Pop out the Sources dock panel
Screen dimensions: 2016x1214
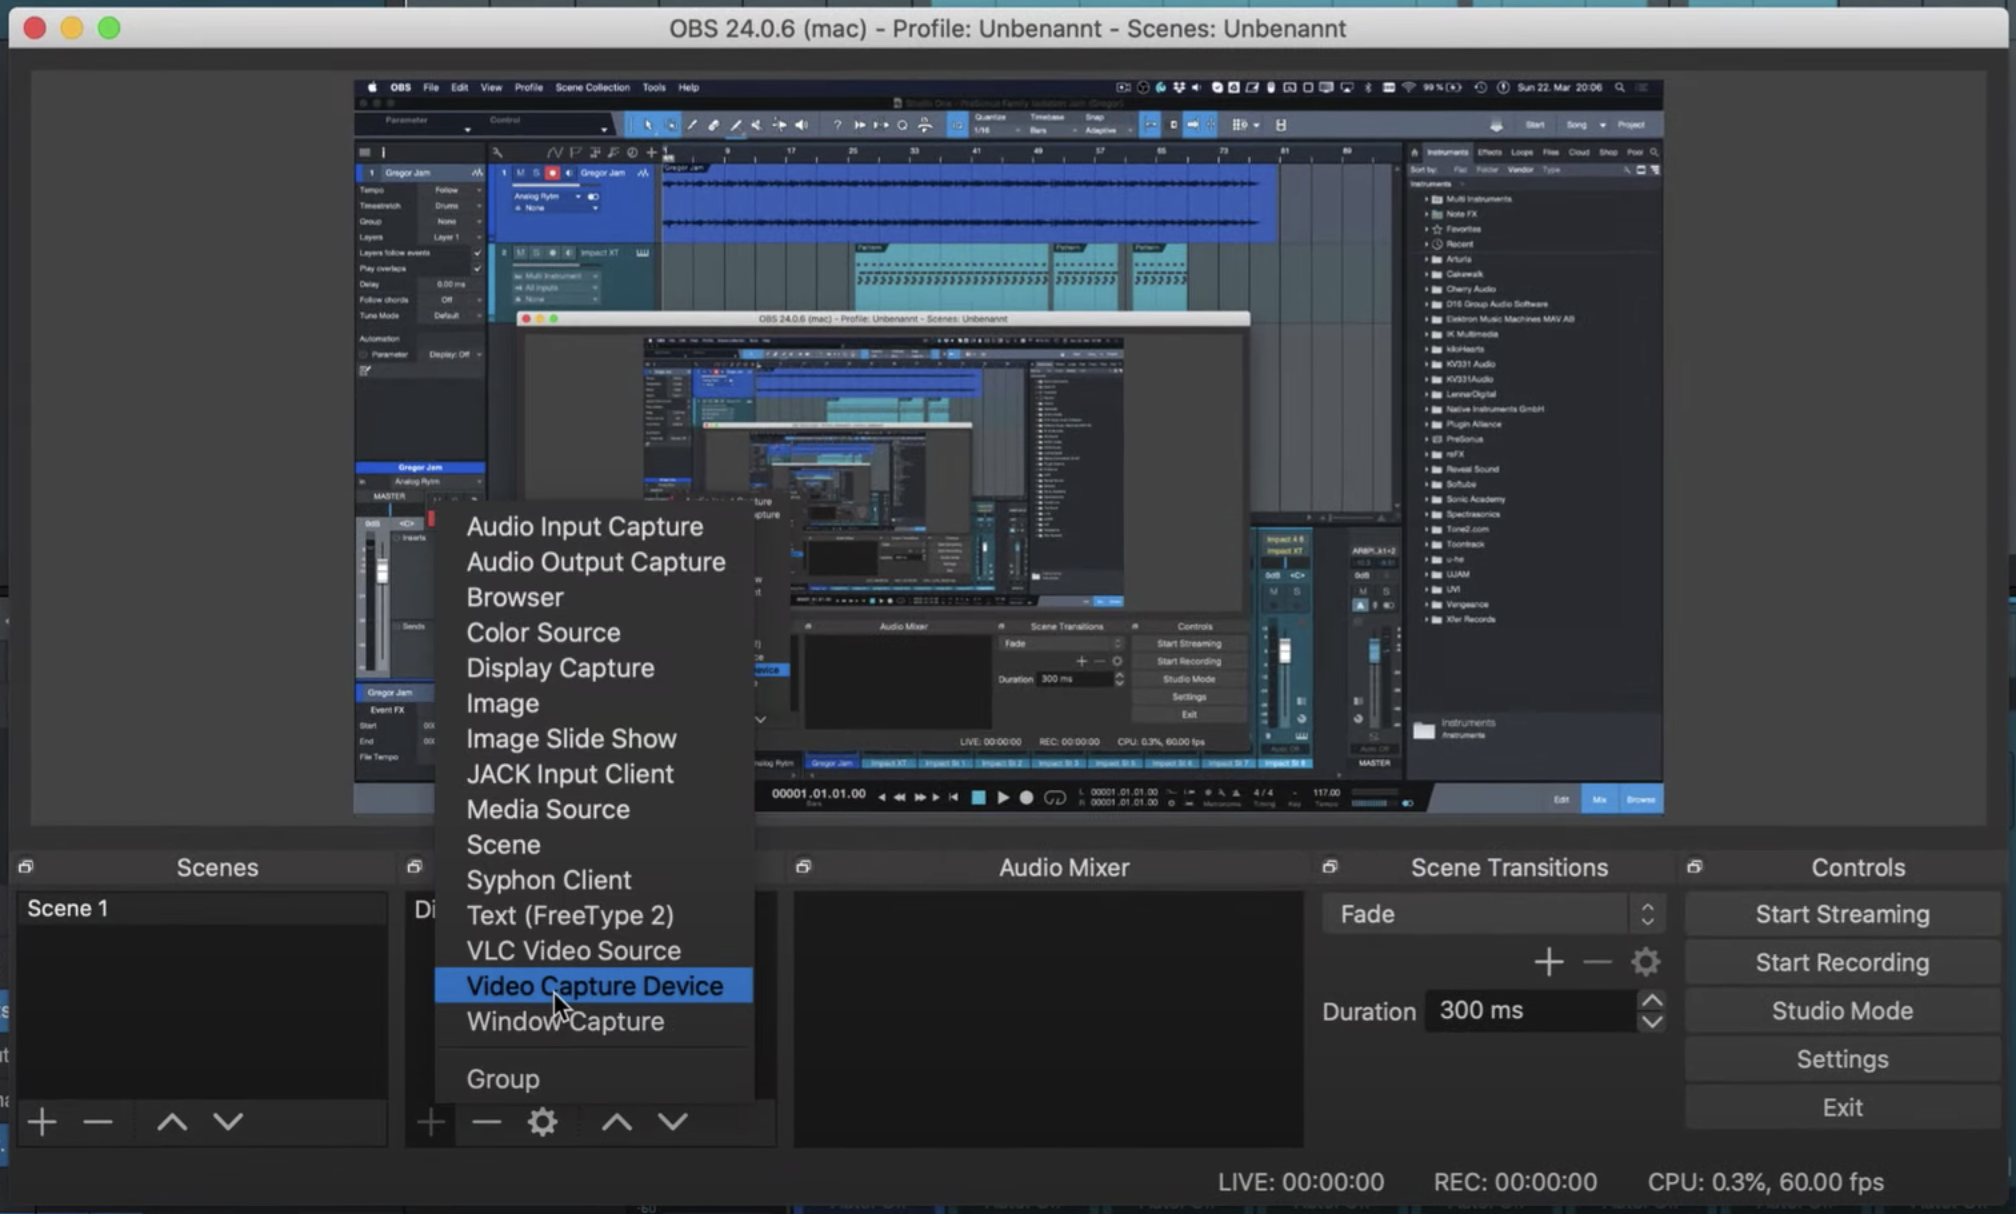(414, 866)
